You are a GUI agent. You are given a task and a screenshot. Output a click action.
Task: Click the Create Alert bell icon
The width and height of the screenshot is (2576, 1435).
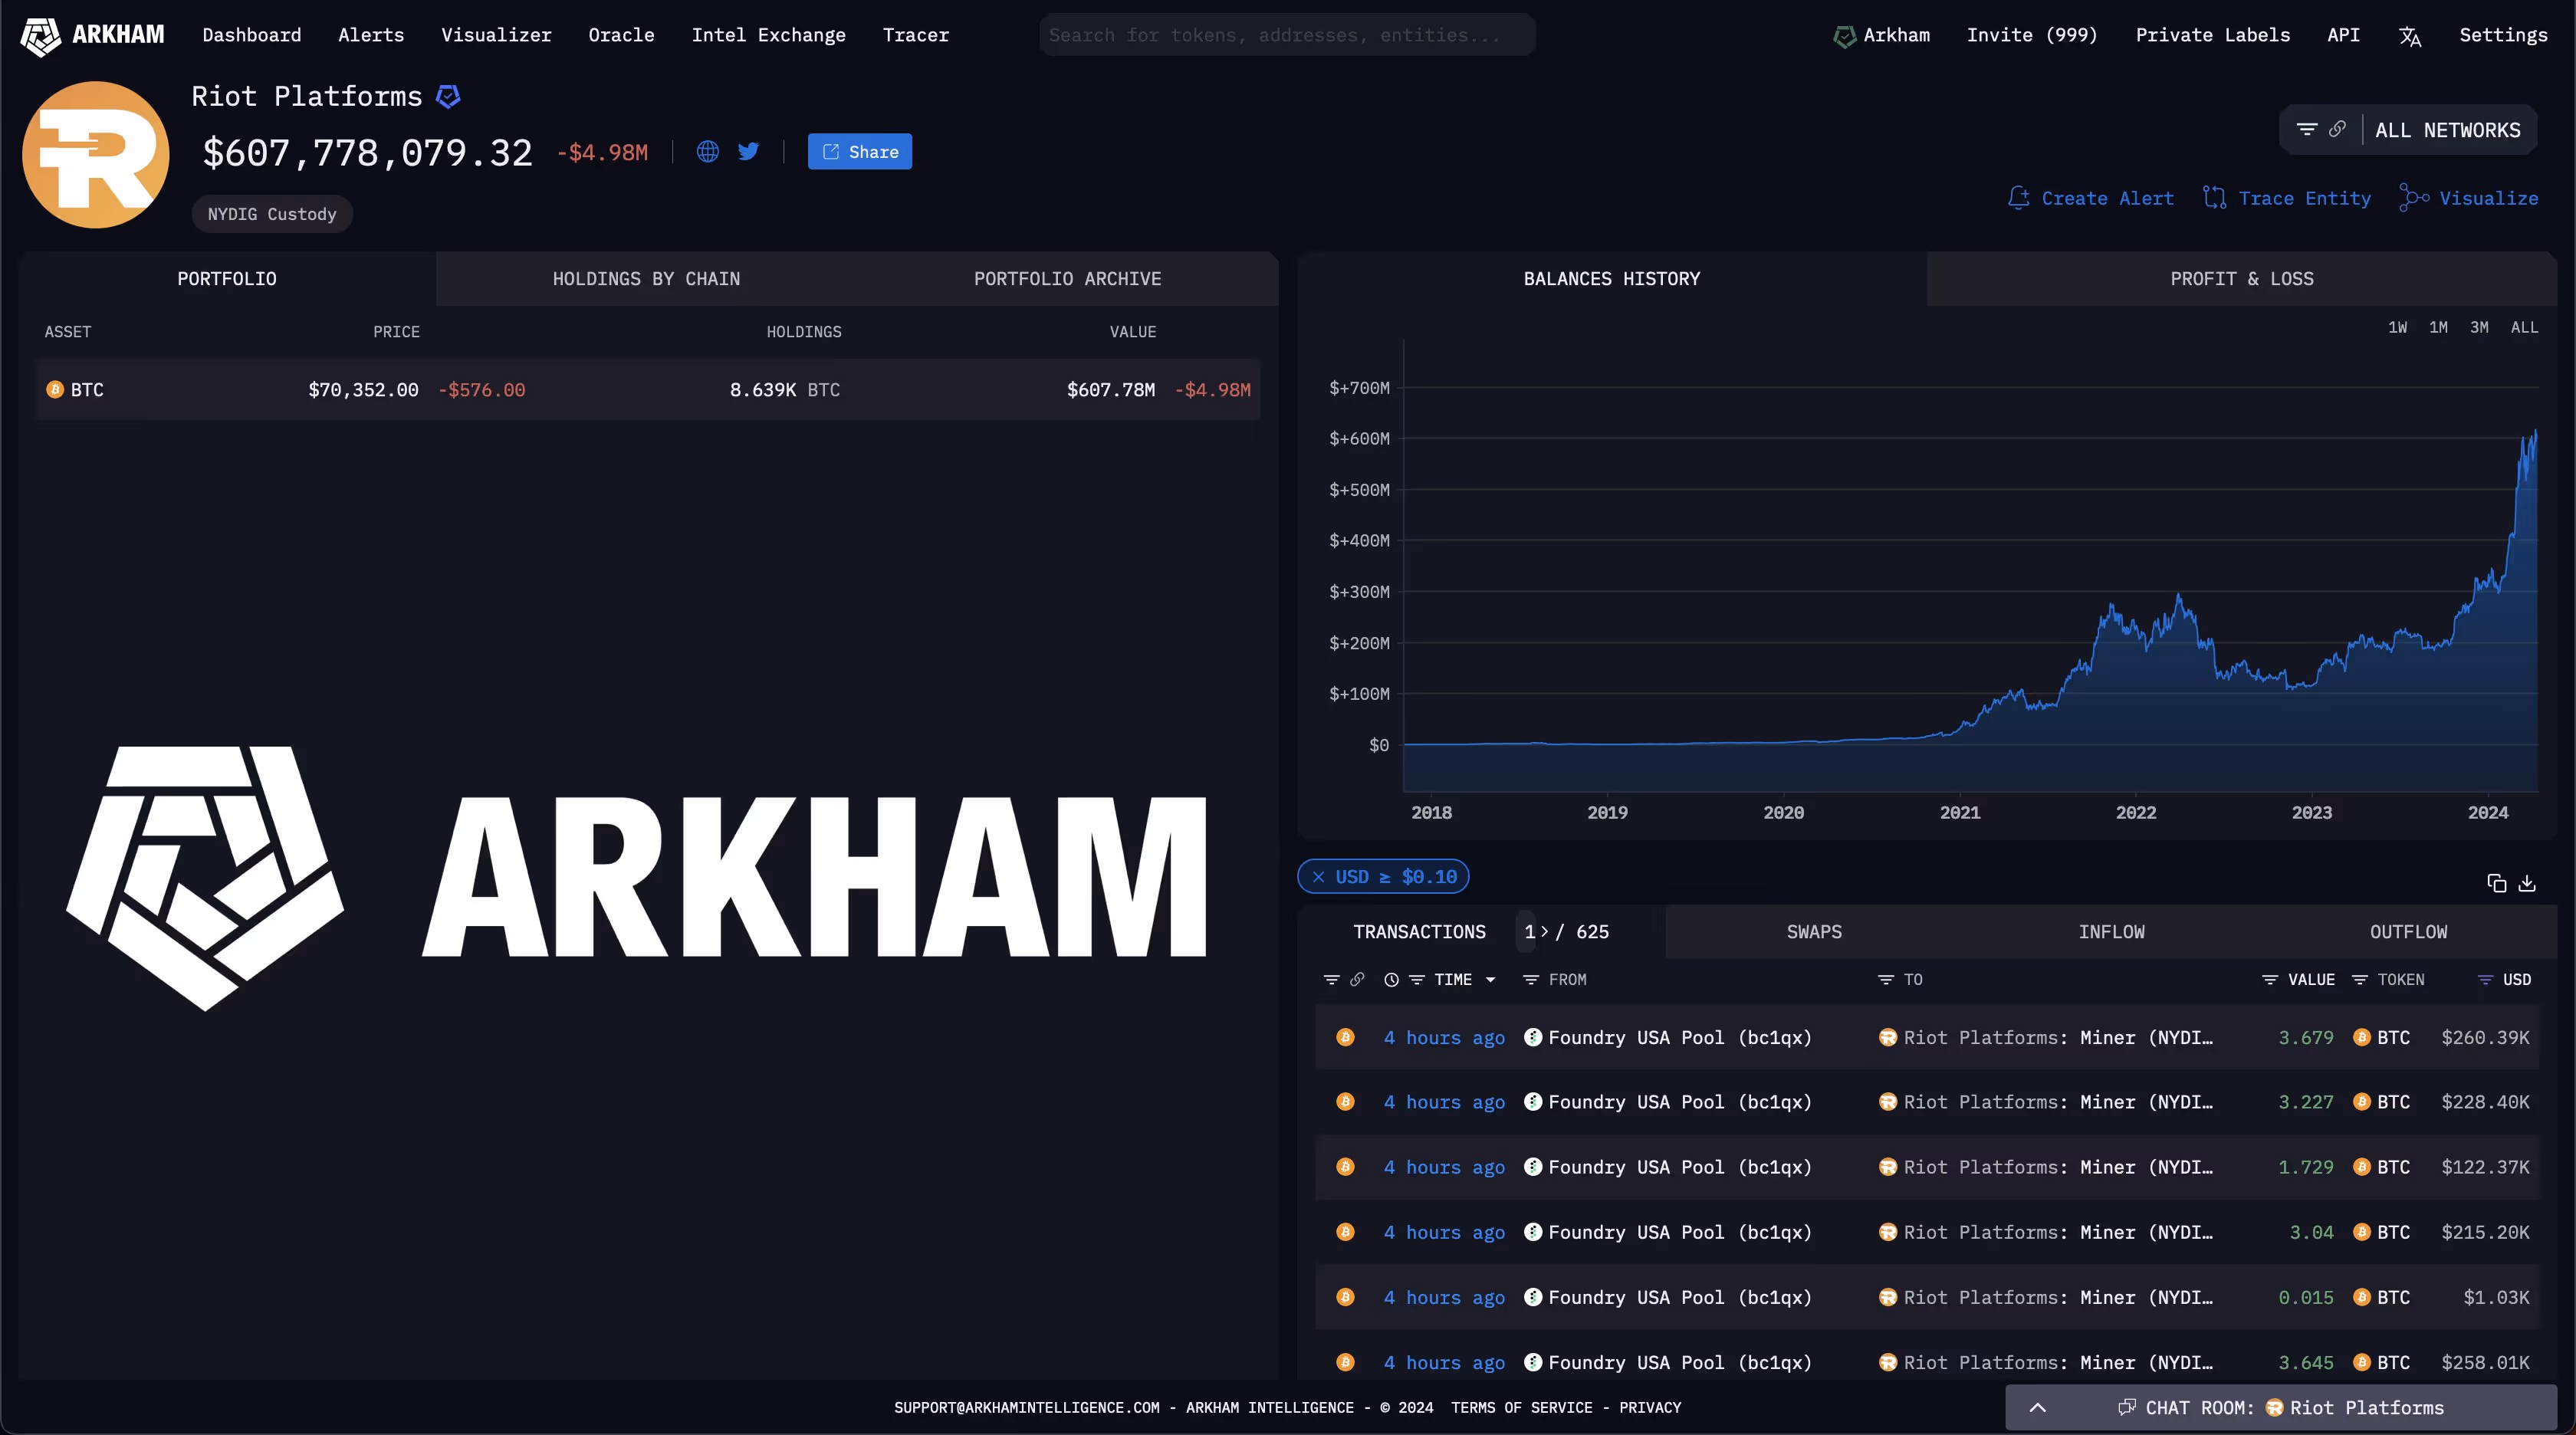2018,198
